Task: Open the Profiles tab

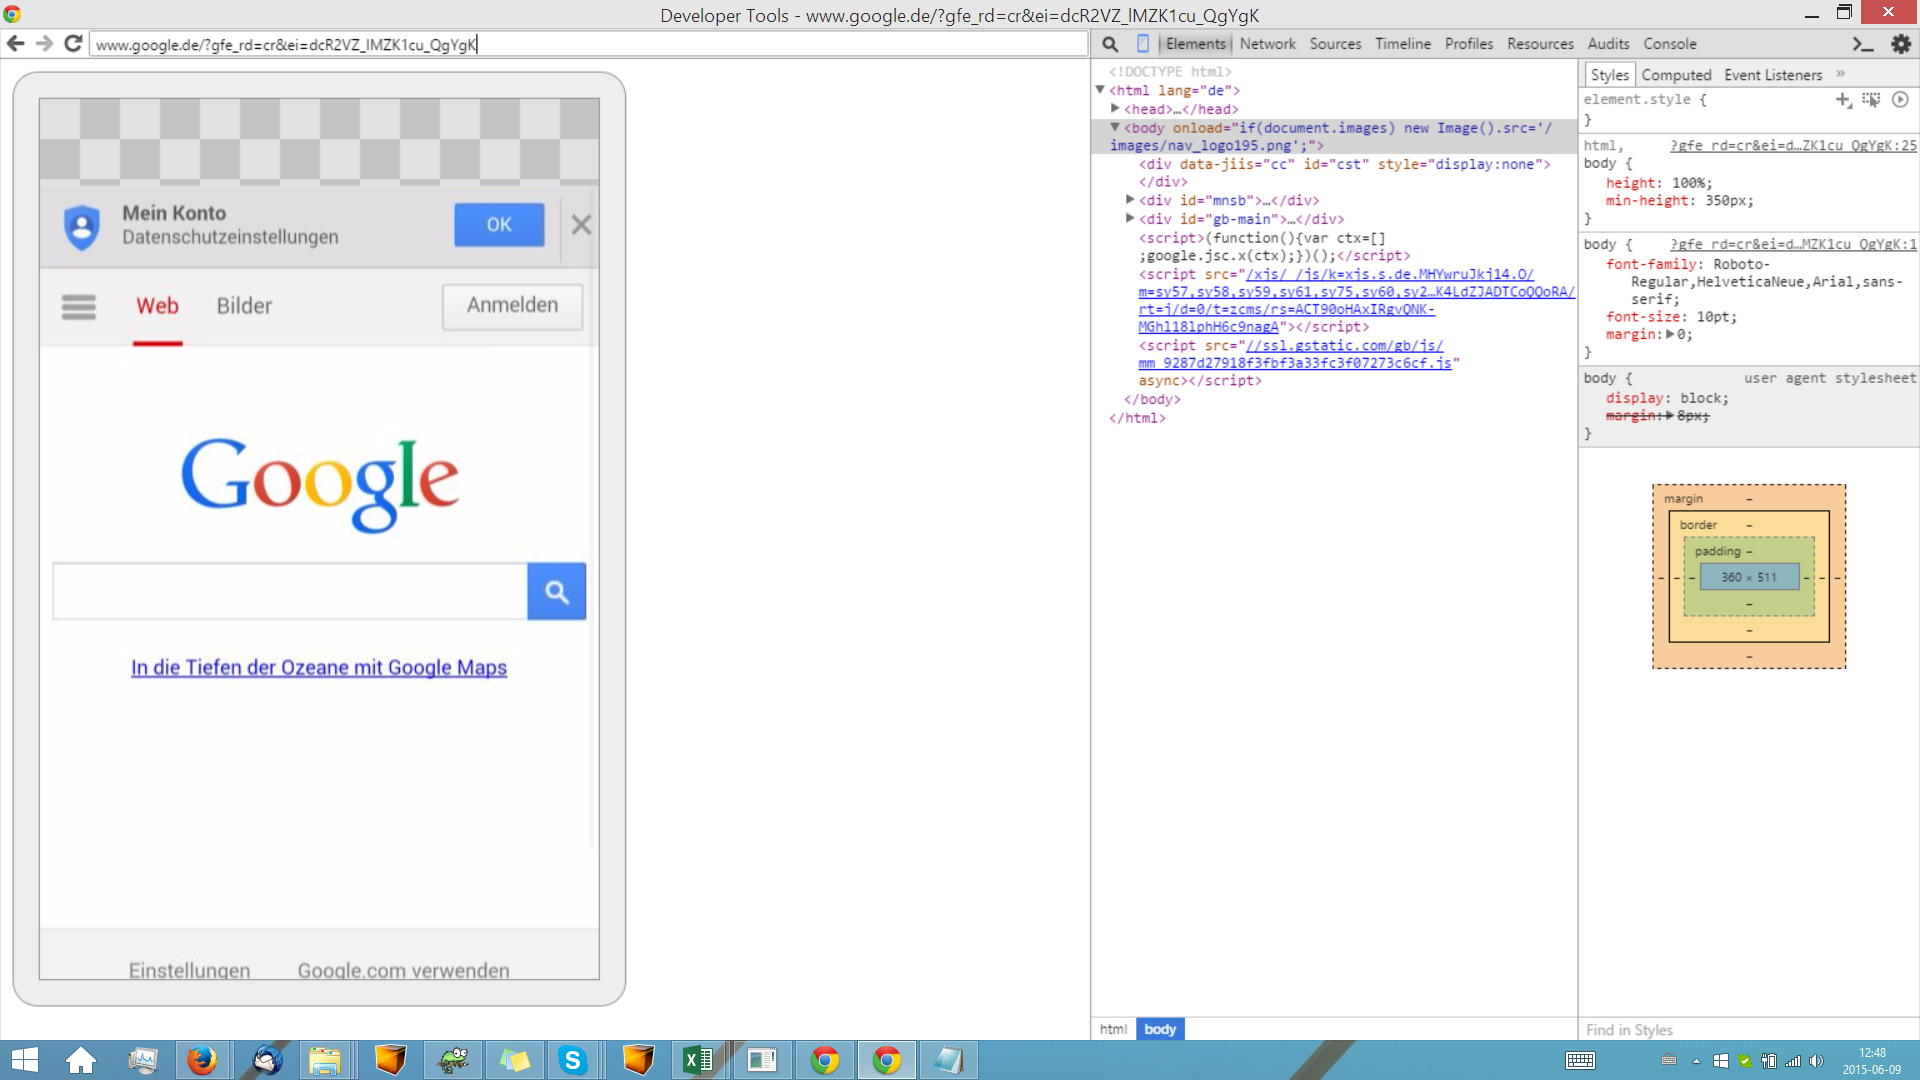Action: pos(1468,44)
